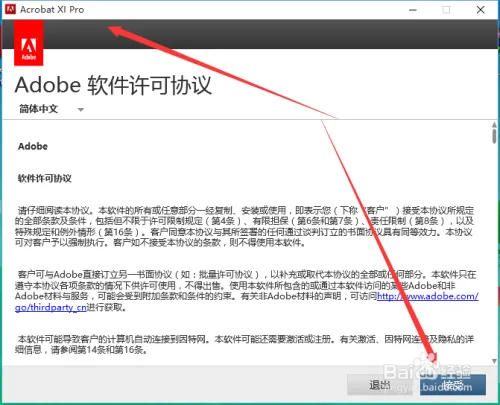Click the empty scrollbar track area
Screen dimensions: 500x405
pos(494,250)
